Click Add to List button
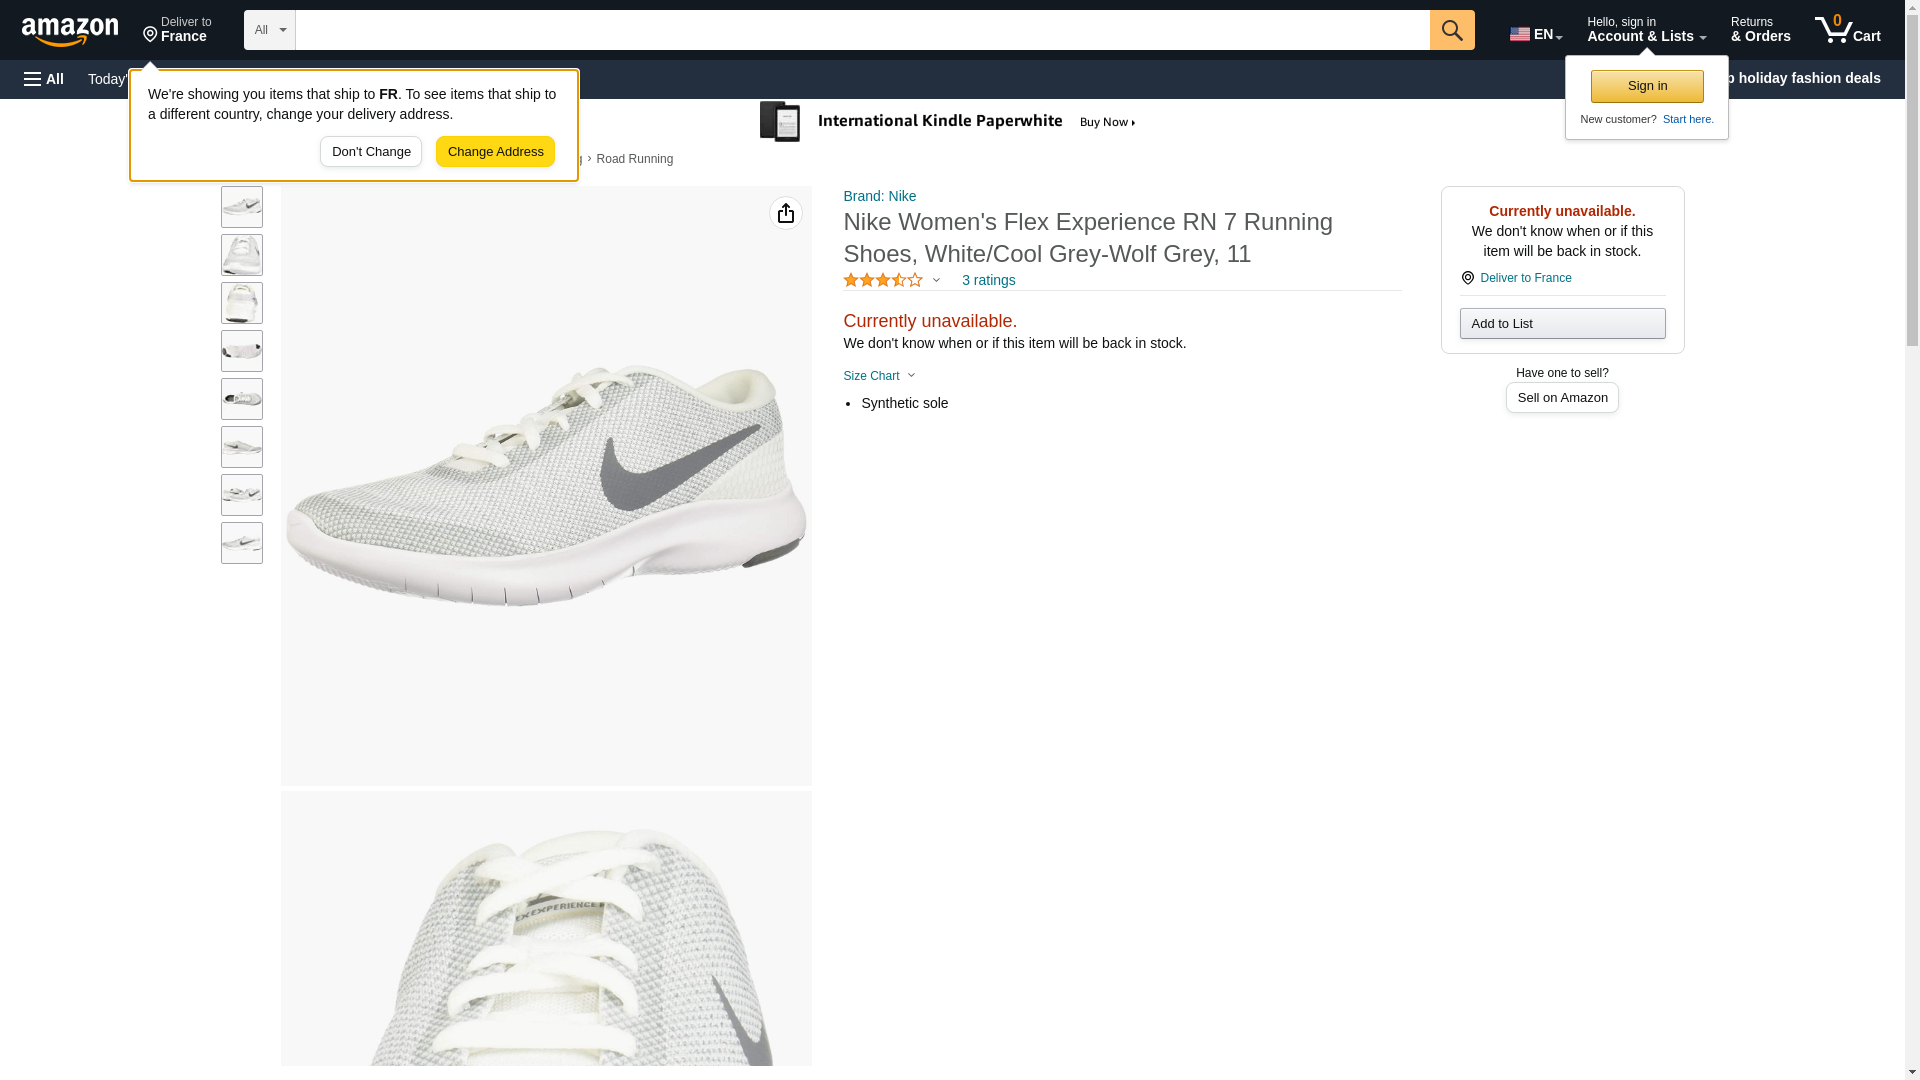 tap(1561, 324)
